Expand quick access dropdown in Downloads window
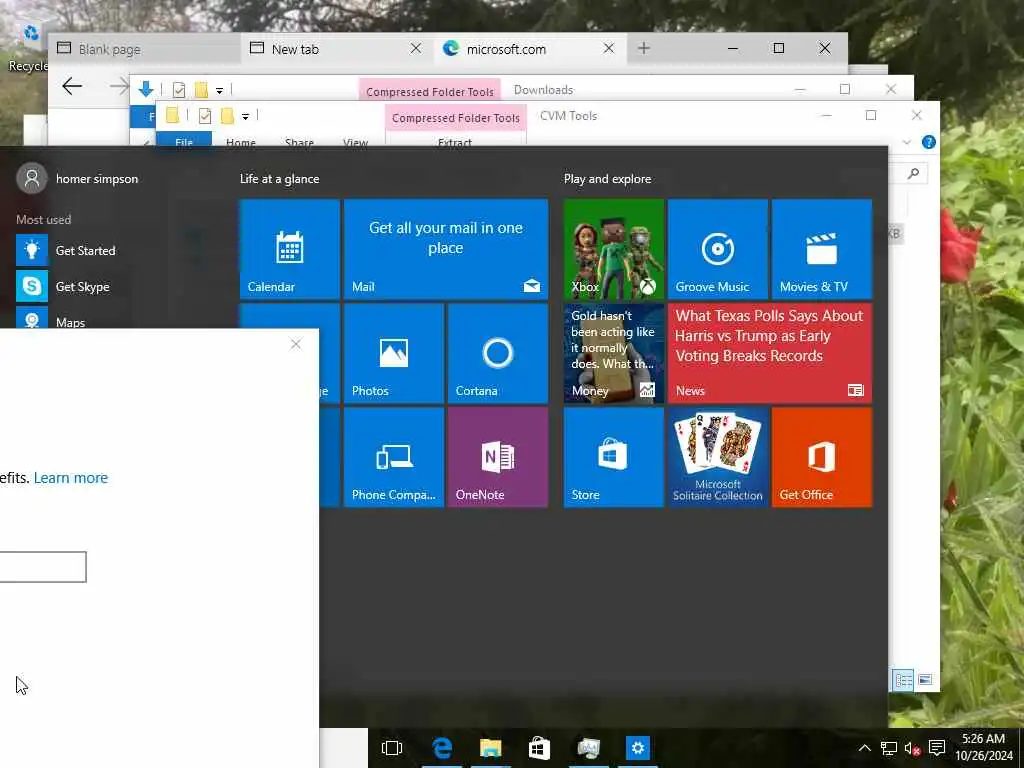Screen dimensions: 1024x768 (x=219, y=90)
